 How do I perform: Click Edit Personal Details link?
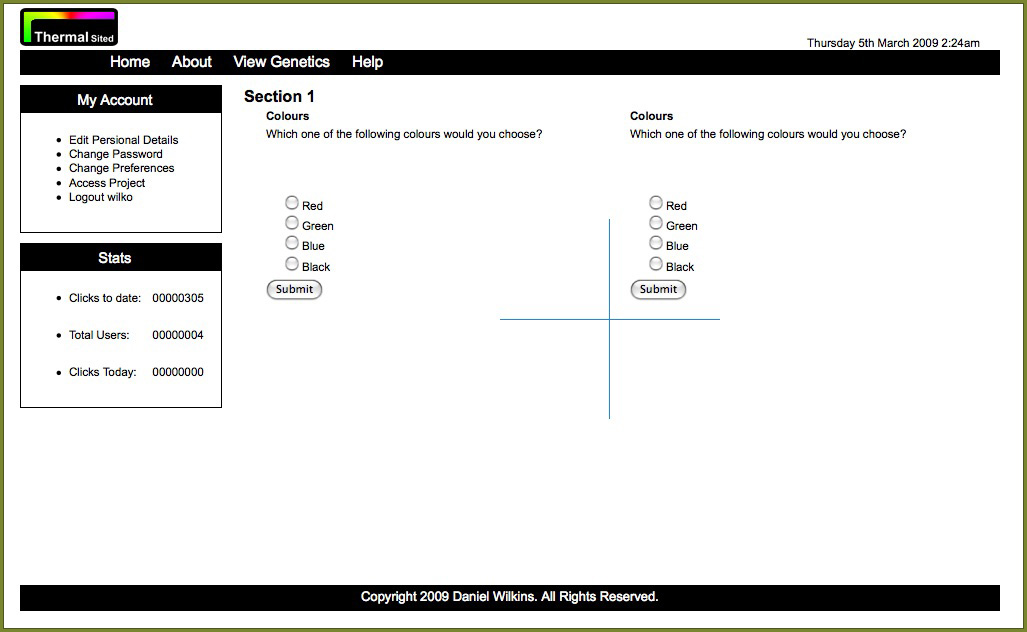[x=123, y=140]
